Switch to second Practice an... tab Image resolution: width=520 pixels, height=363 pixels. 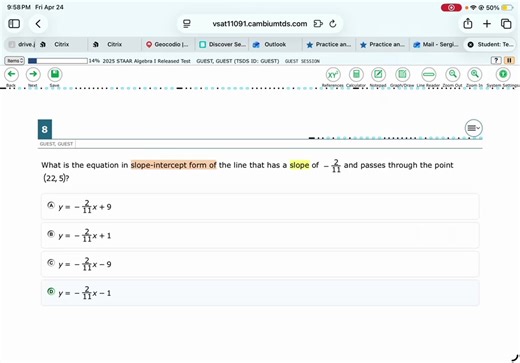click(382, 44)
